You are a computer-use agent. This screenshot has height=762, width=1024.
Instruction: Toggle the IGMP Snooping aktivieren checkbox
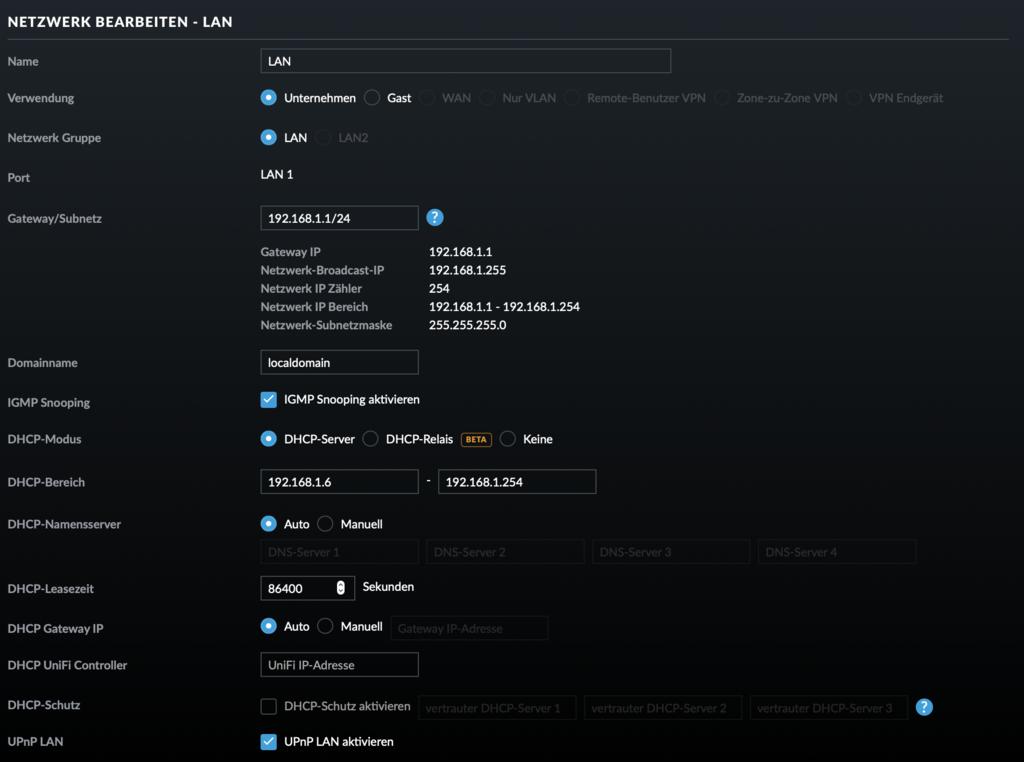click(x=268, y=400)
